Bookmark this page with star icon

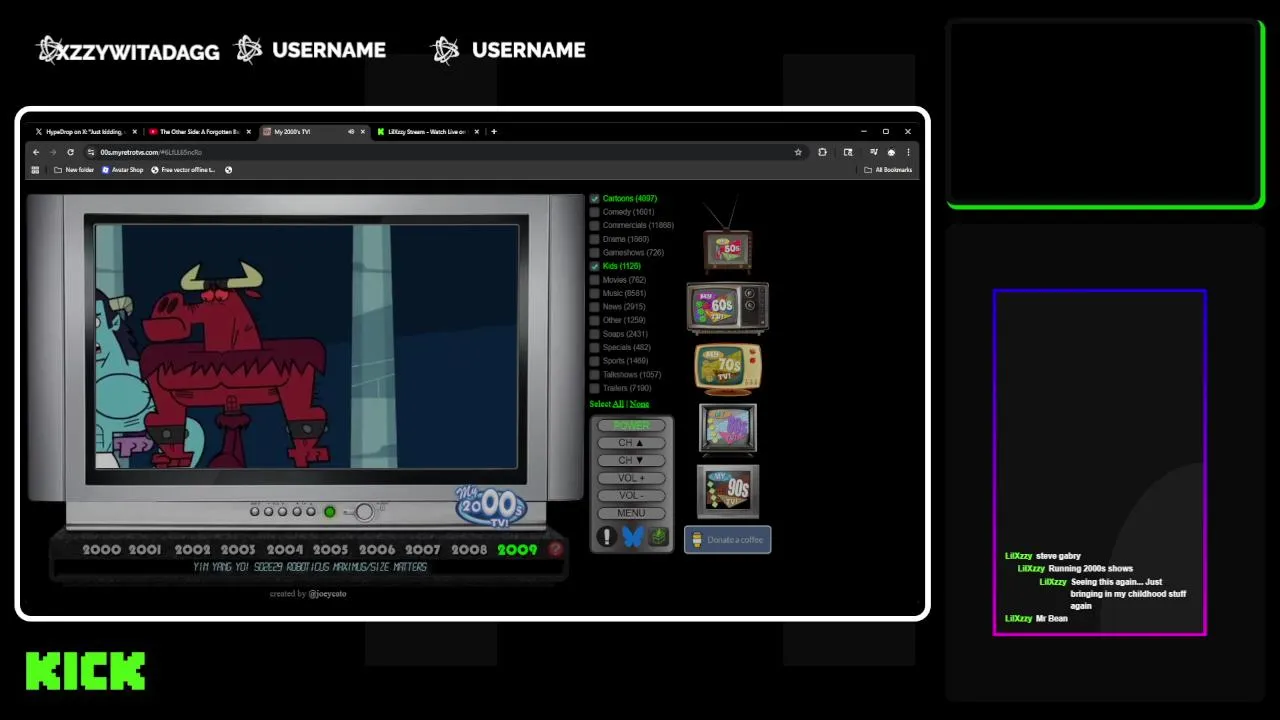798,152
